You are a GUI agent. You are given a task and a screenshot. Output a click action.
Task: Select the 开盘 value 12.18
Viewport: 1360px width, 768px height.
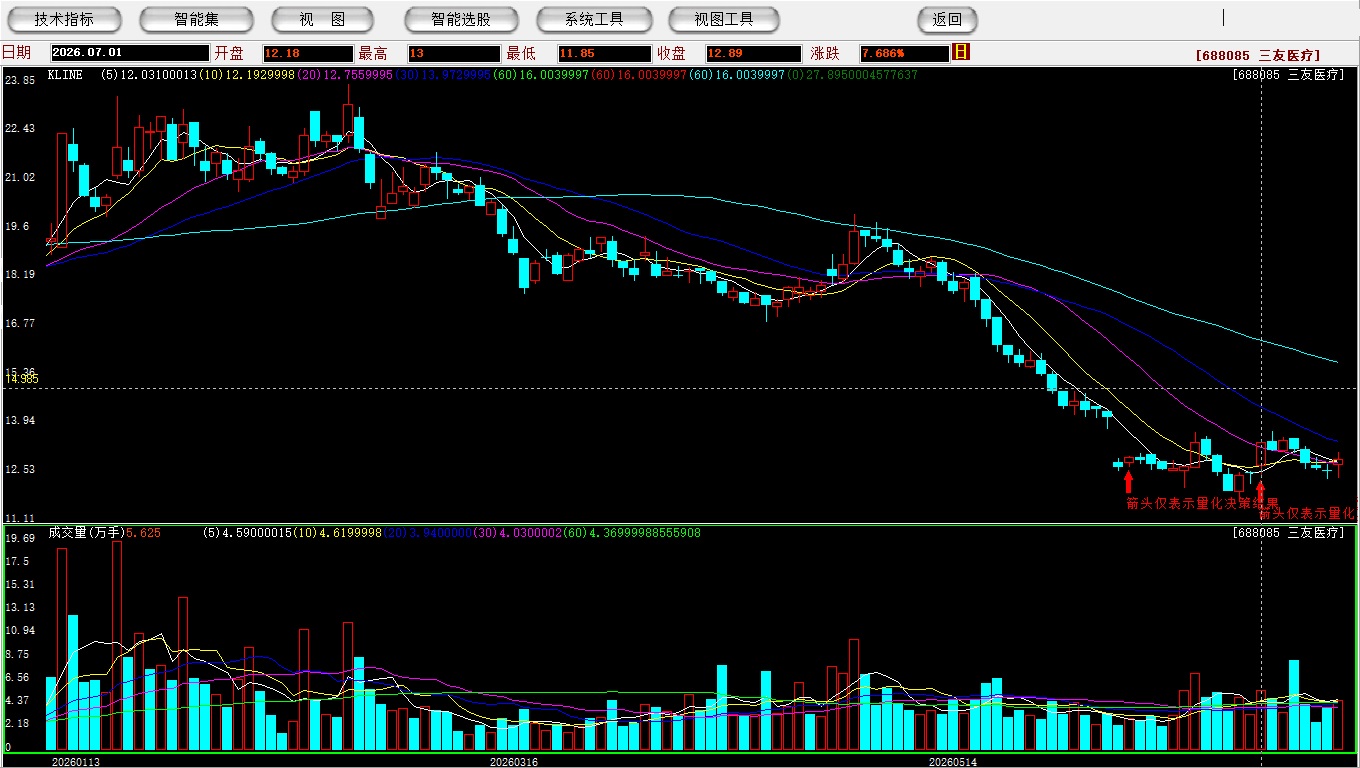point(308,53)
